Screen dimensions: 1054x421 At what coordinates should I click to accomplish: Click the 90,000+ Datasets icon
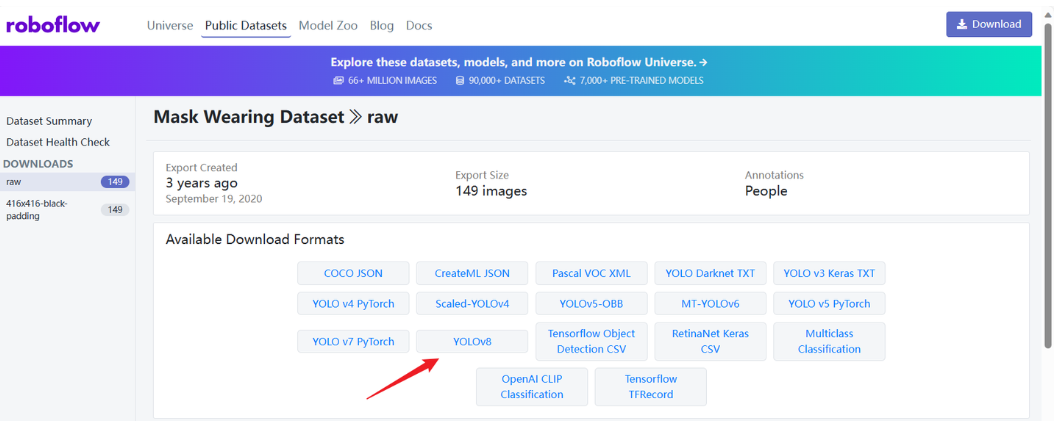tap(460, 80)
